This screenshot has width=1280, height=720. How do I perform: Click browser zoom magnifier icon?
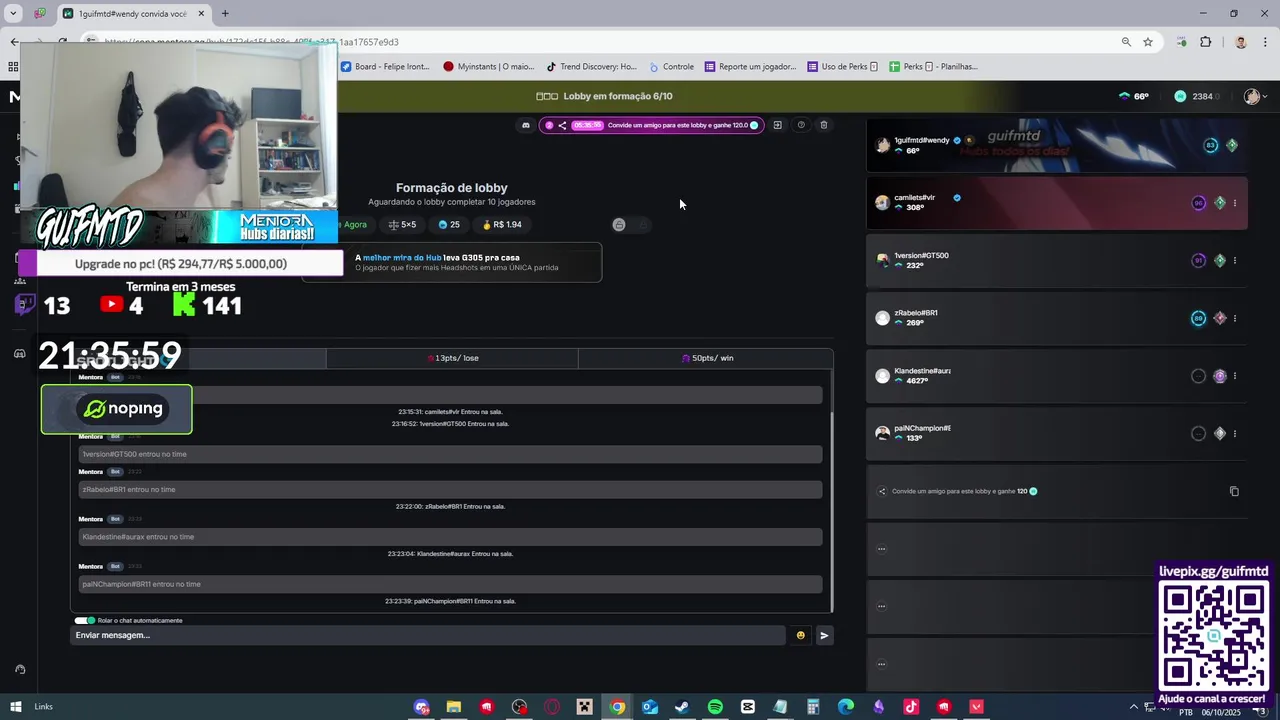click(x=1126, y=42)
